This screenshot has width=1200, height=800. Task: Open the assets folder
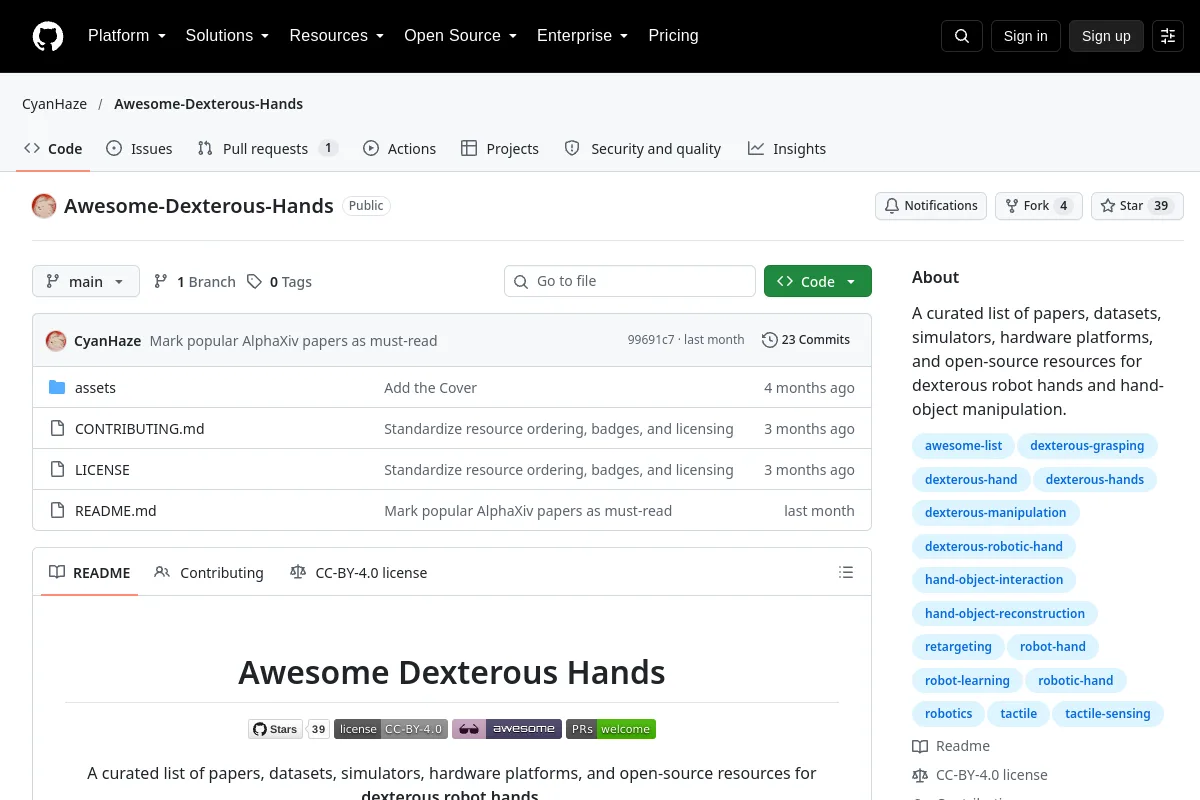(x=95, y=388)
